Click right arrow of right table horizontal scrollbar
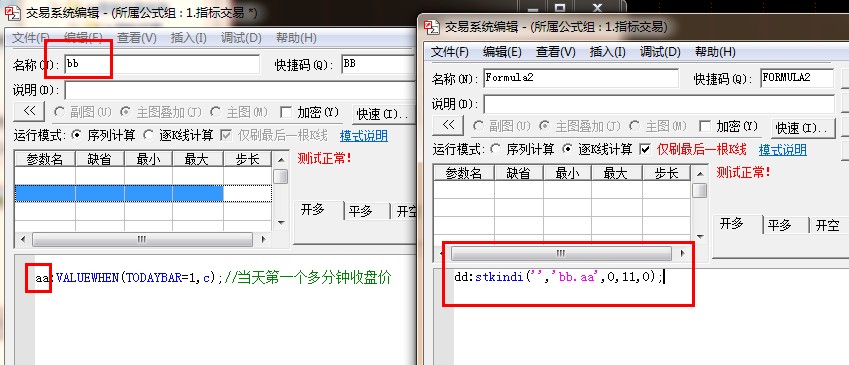 click(682, 253)
